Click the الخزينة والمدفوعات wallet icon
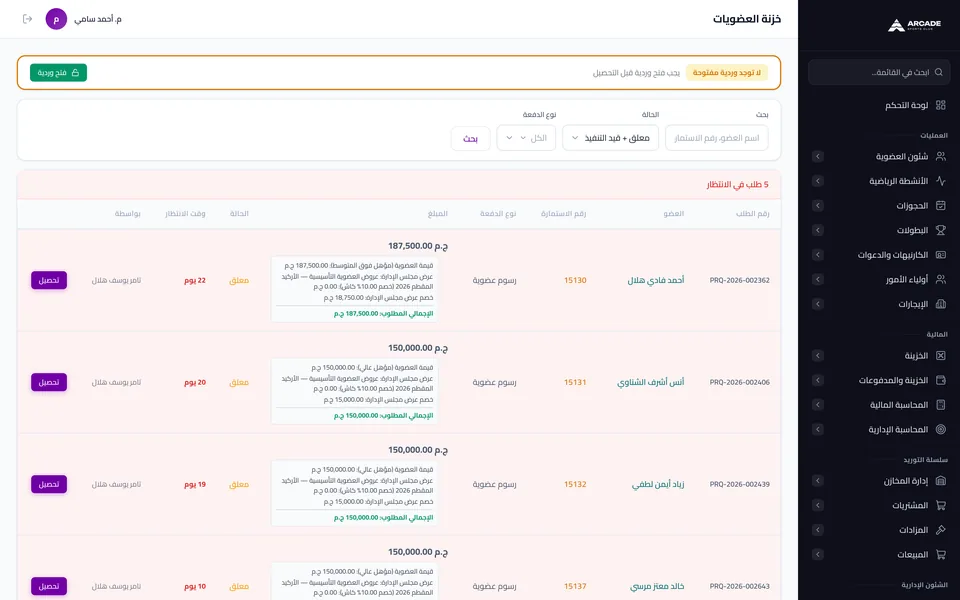Viewport: 960px width, 600px height. (941, 380)
